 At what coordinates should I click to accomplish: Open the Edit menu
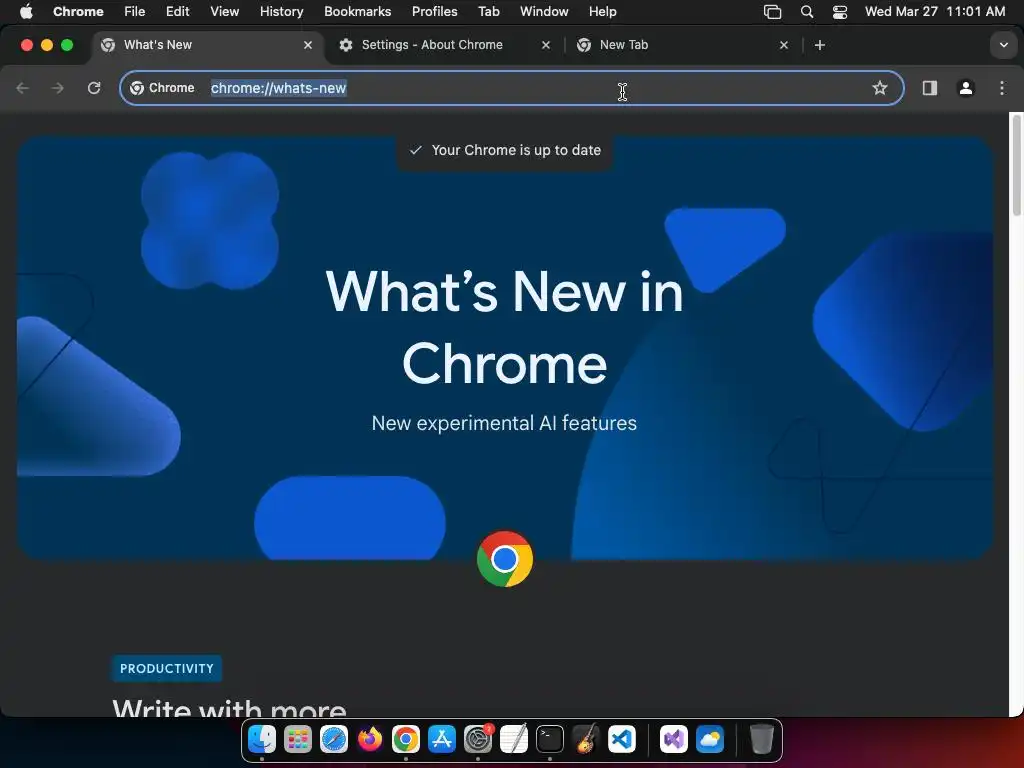177,12
